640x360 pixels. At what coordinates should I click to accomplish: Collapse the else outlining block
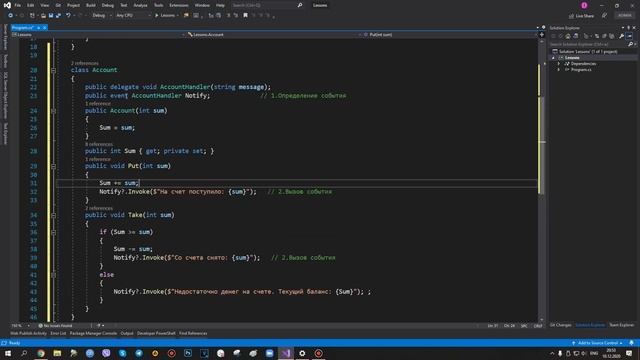click(x=53, y=275)
